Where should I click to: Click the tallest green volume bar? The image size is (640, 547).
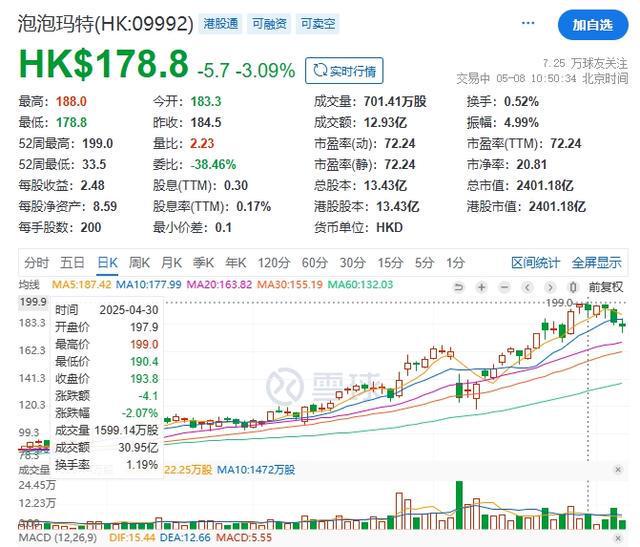click(x=459, y=505)
